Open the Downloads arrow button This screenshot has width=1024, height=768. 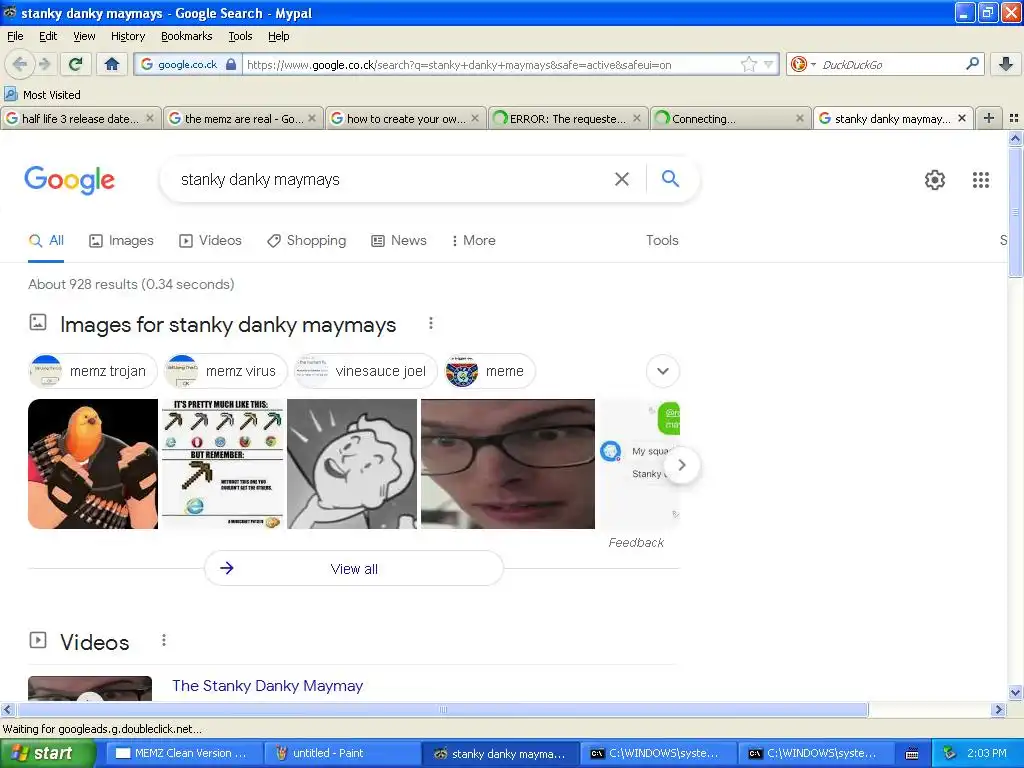[1006, 64]
